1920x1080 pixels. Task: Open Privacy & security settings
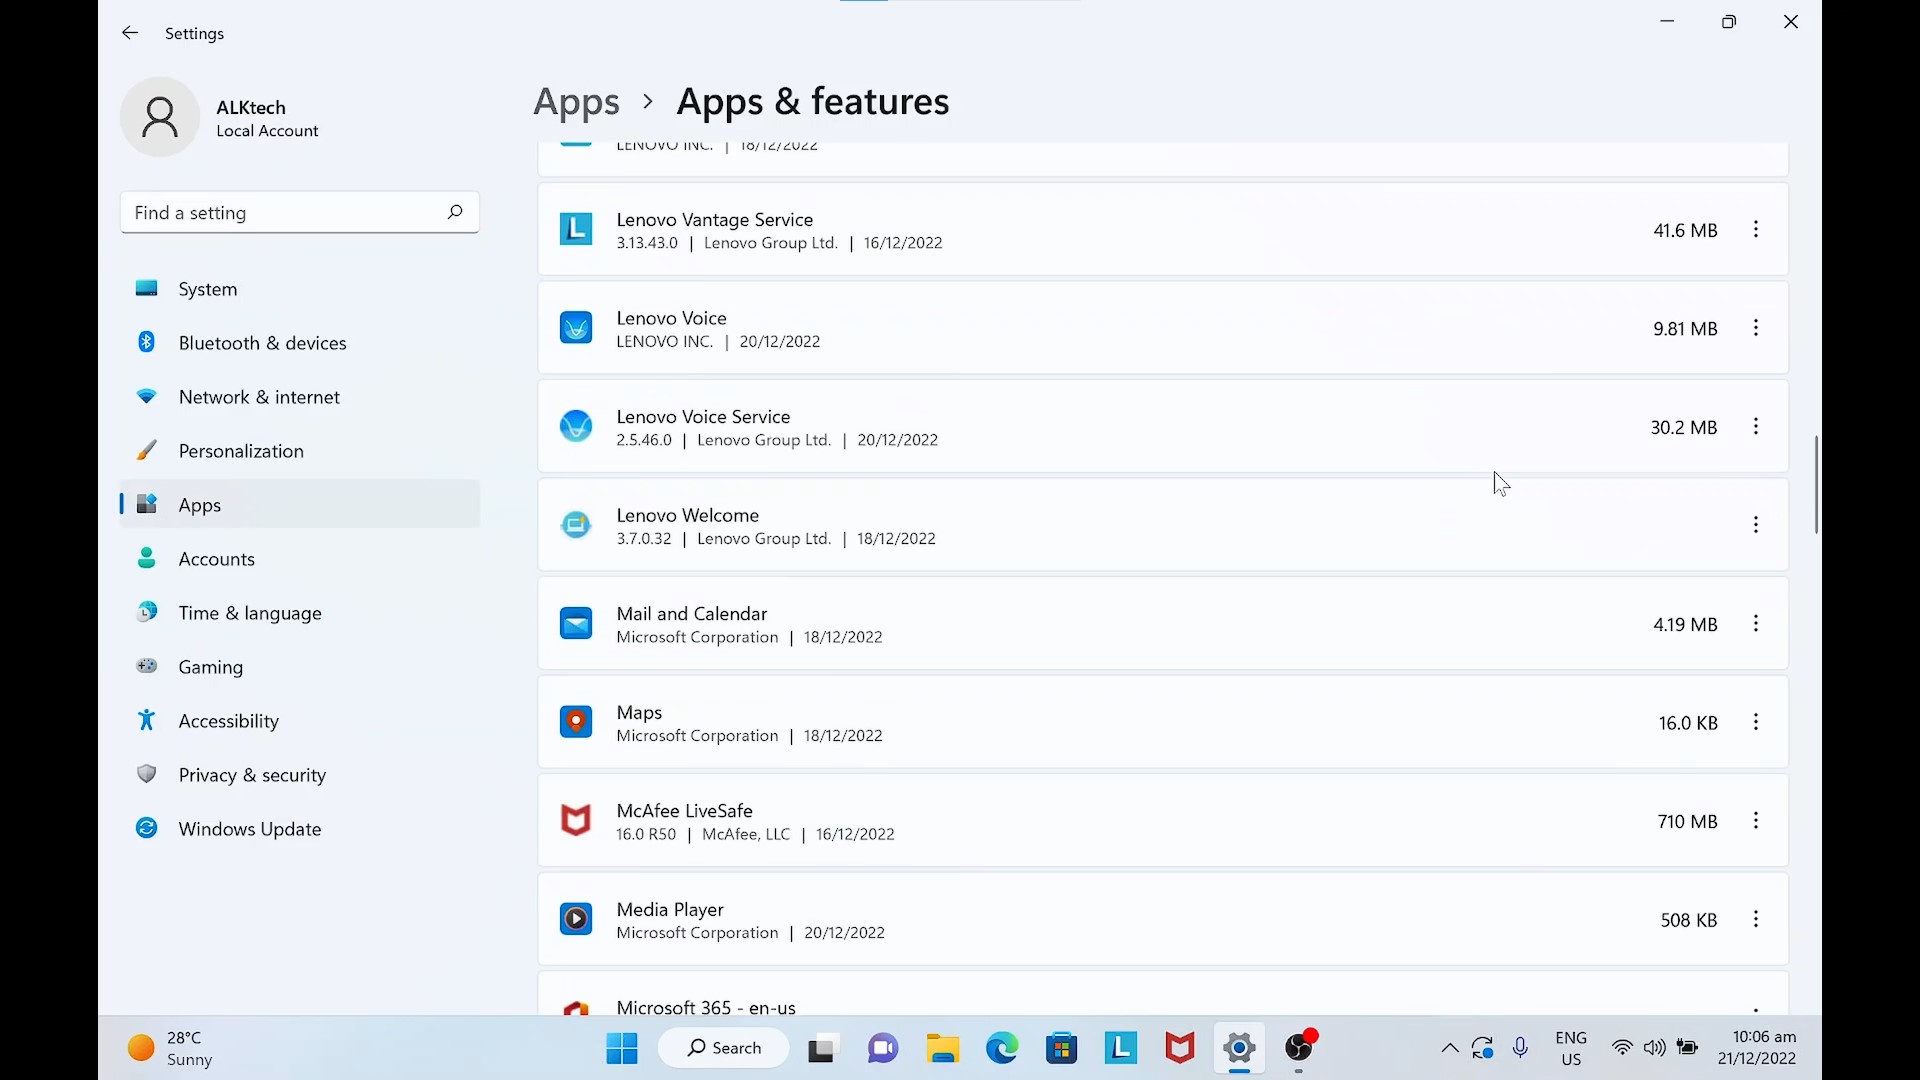(x=300, y=775)
